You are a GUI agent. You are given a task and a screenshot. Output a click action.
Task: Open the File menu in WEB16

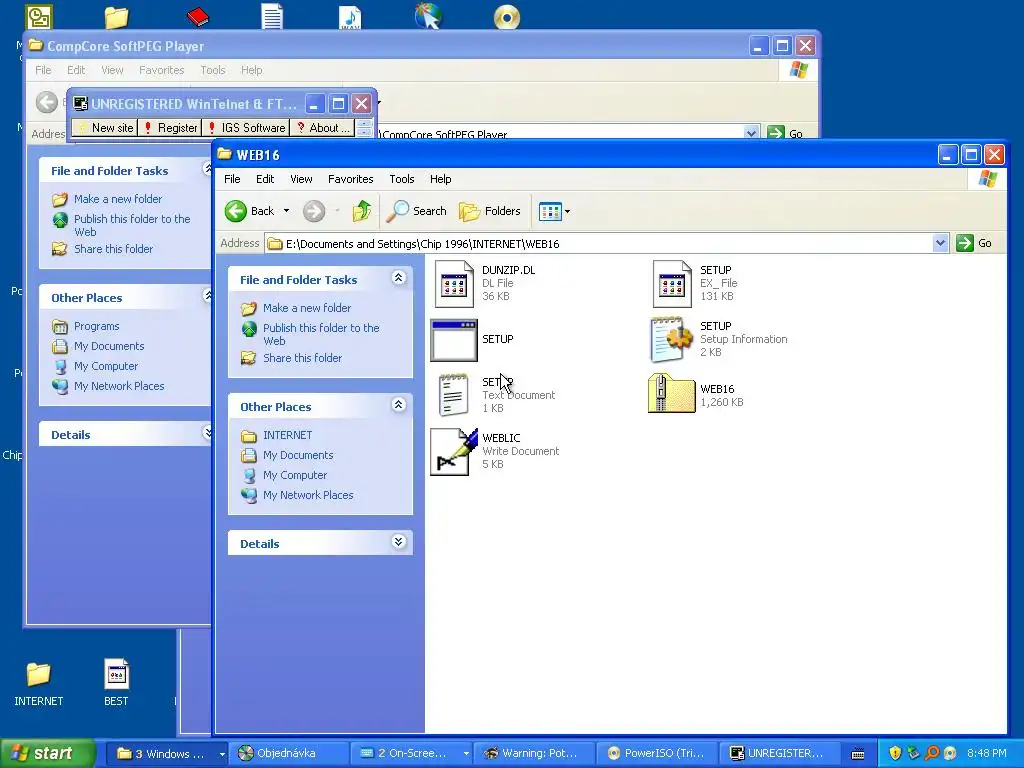point(232,179)
